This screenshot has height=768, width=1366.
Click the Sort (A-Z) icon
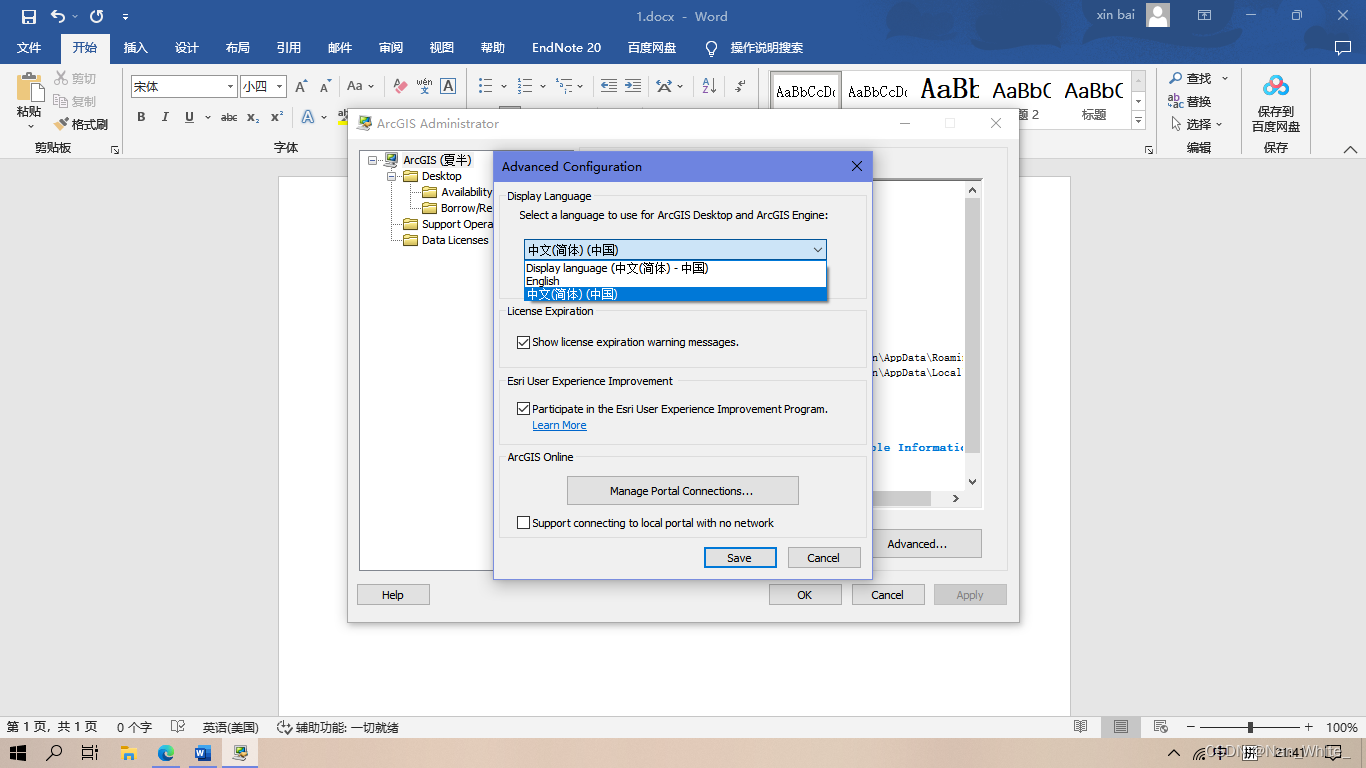pyautogui.click(x=709, y=86)
